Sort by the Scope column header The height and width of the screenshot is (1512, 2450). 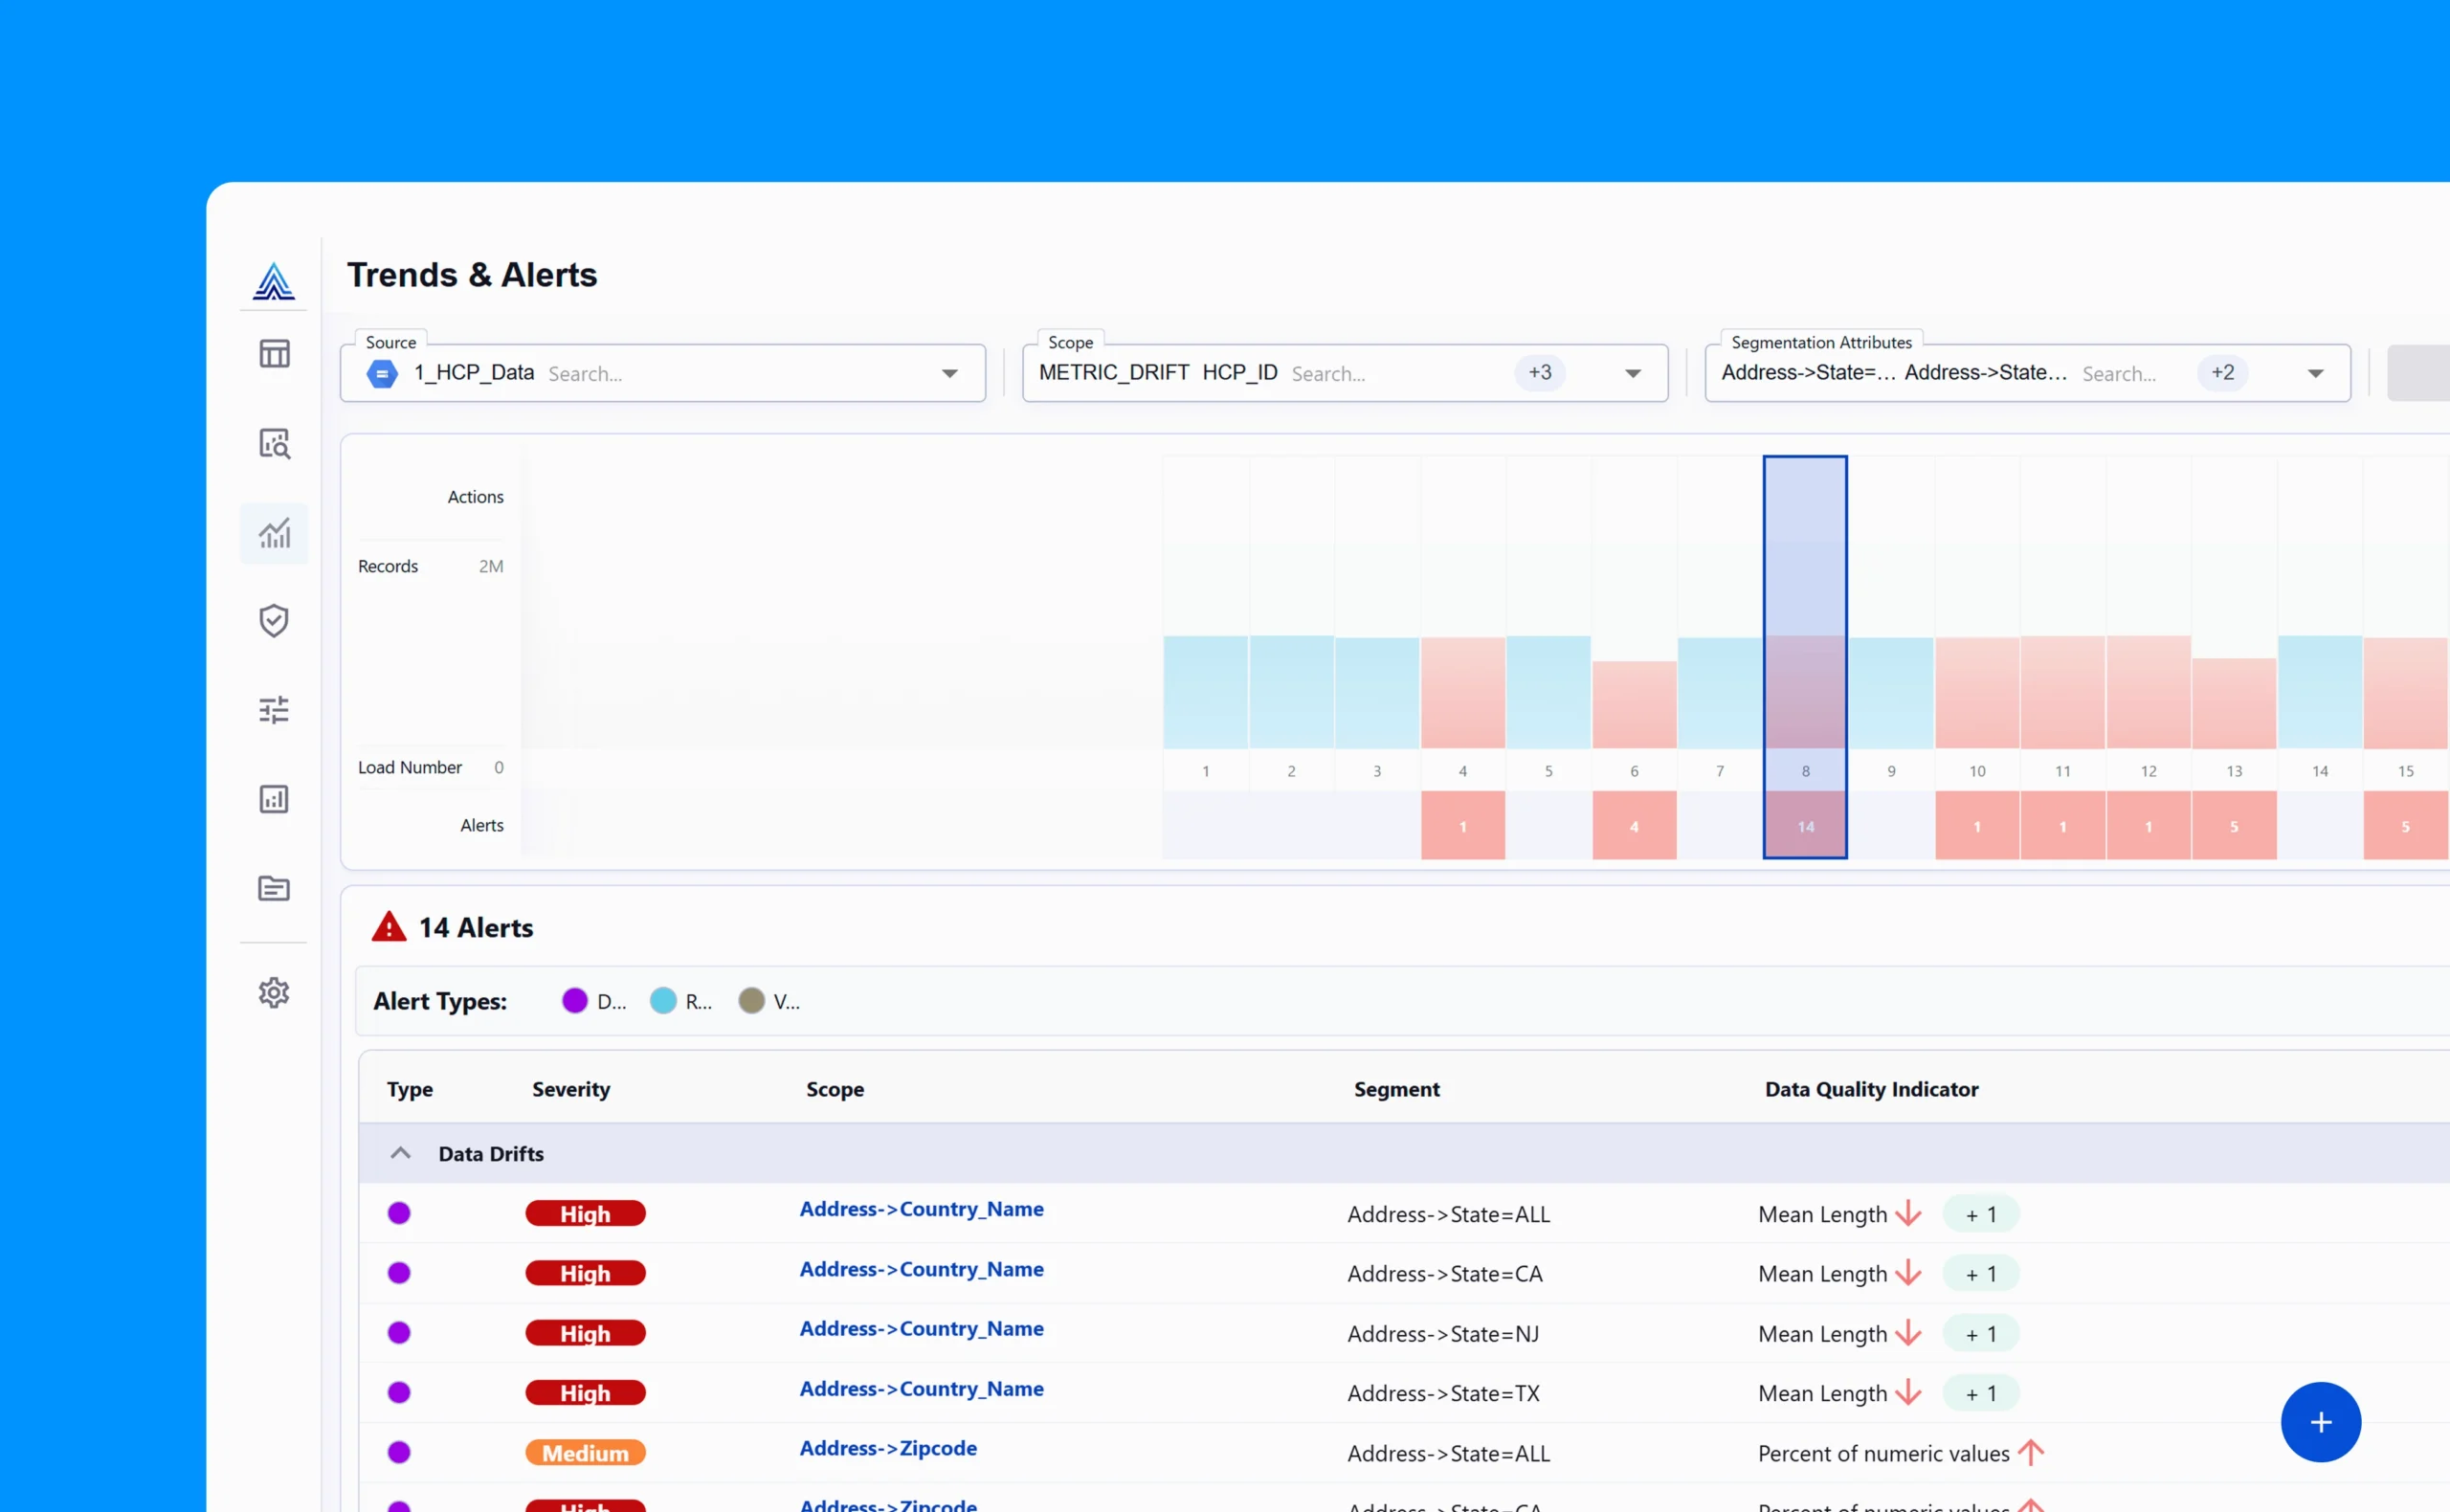[835, 1089]
